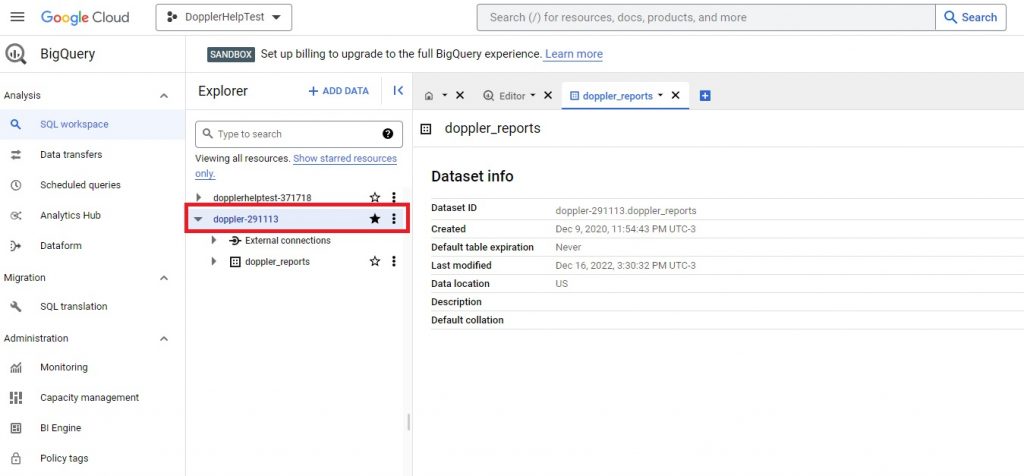Screen dimensions: 1024x476
Task: Click the Analytics Hub icon
Action: [16, 215]
